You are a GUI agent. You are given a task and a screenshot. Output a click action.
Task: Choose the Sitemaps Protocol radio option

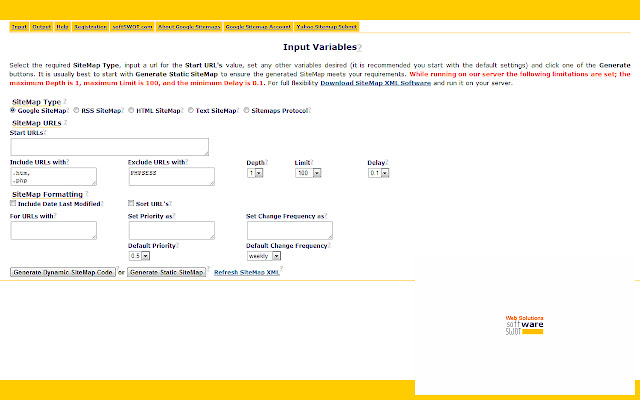247,110
